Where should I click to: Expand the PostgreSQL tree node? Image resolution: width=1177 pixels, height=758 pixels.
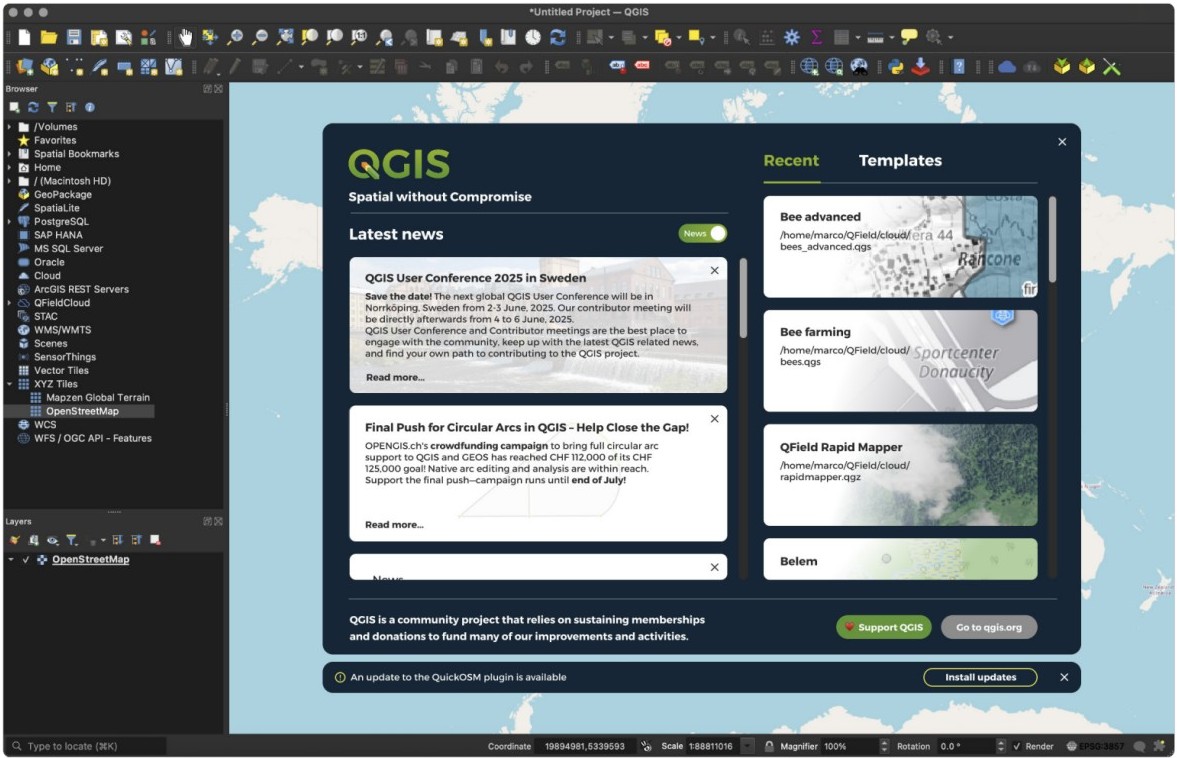click(x=10, y=222)
